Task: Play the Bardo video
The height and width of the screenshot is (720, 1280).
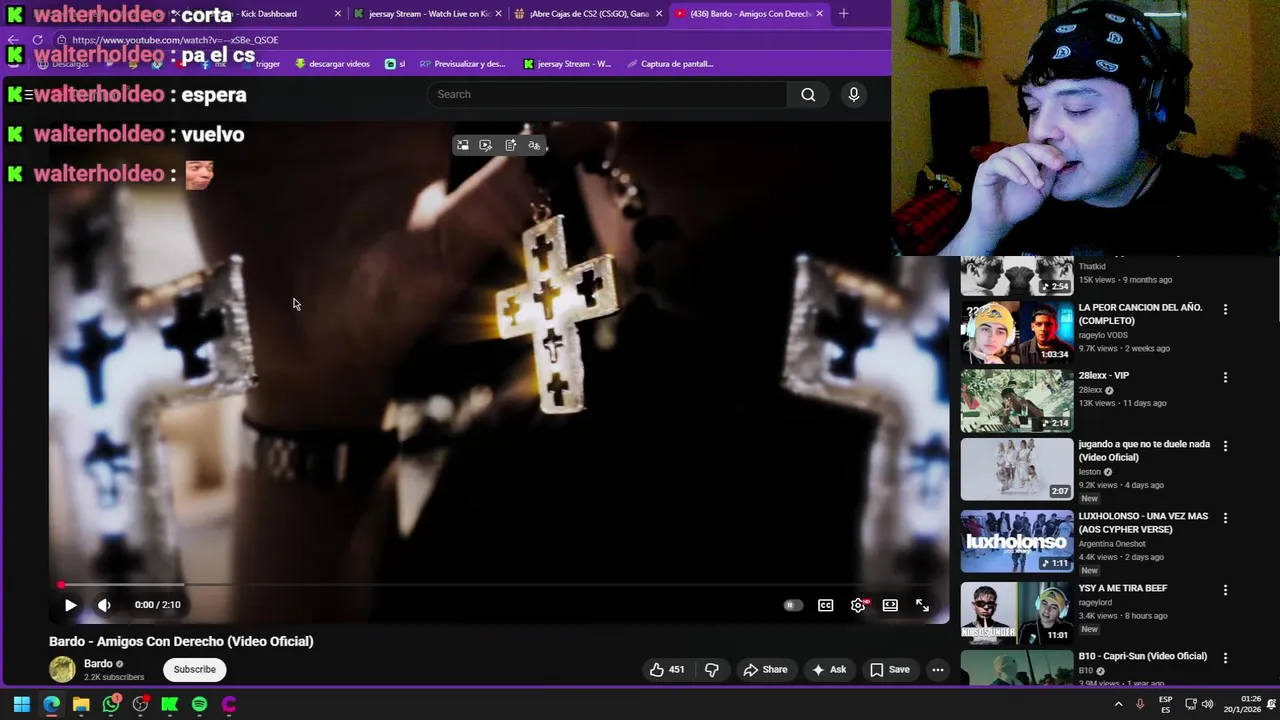Action: coord(70,605)
